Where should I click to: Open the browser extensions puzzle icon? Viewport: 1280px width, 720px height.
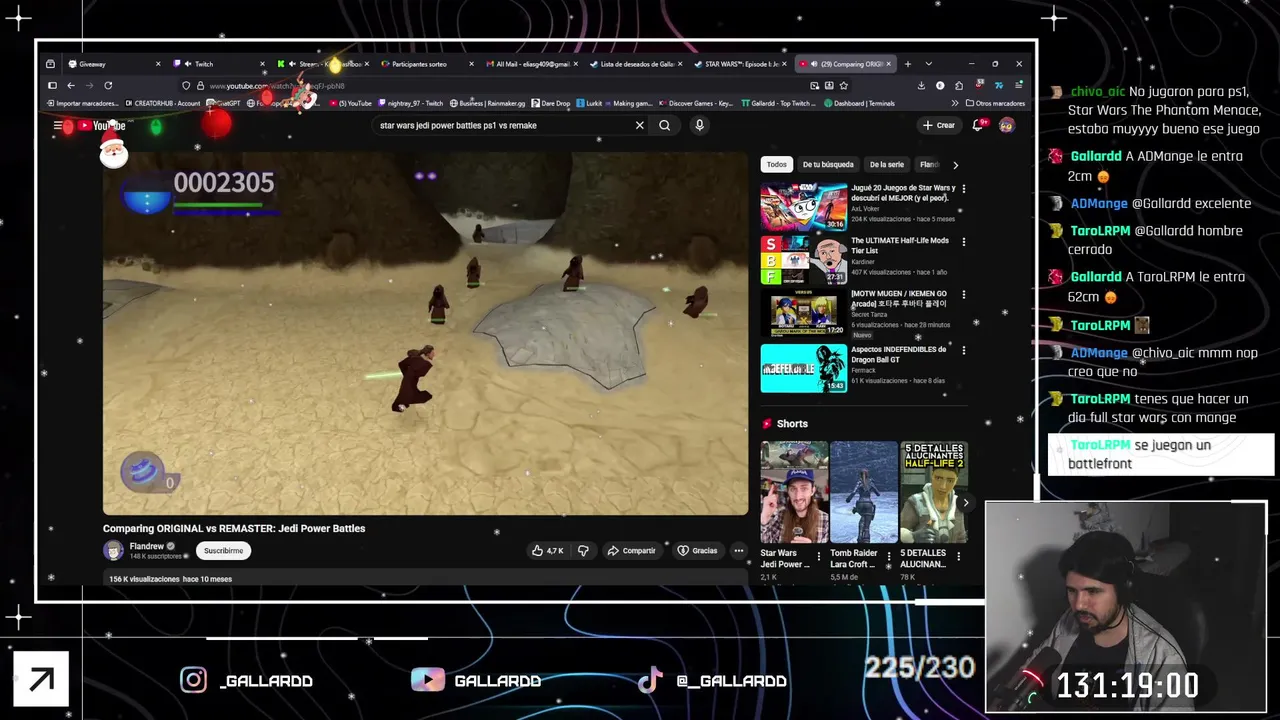pos(959,86)
